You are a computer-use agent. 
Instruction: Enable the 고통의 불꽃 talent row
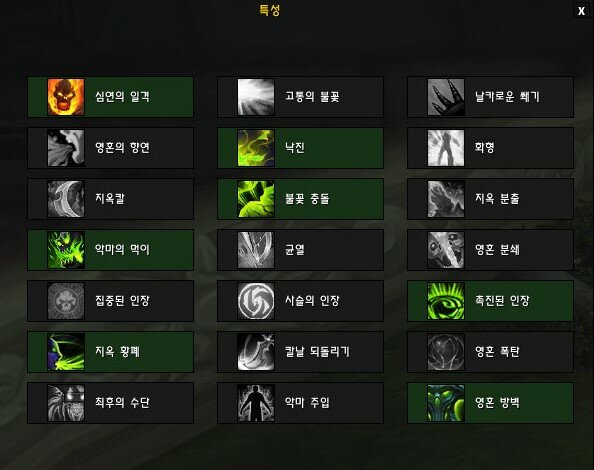300,97
